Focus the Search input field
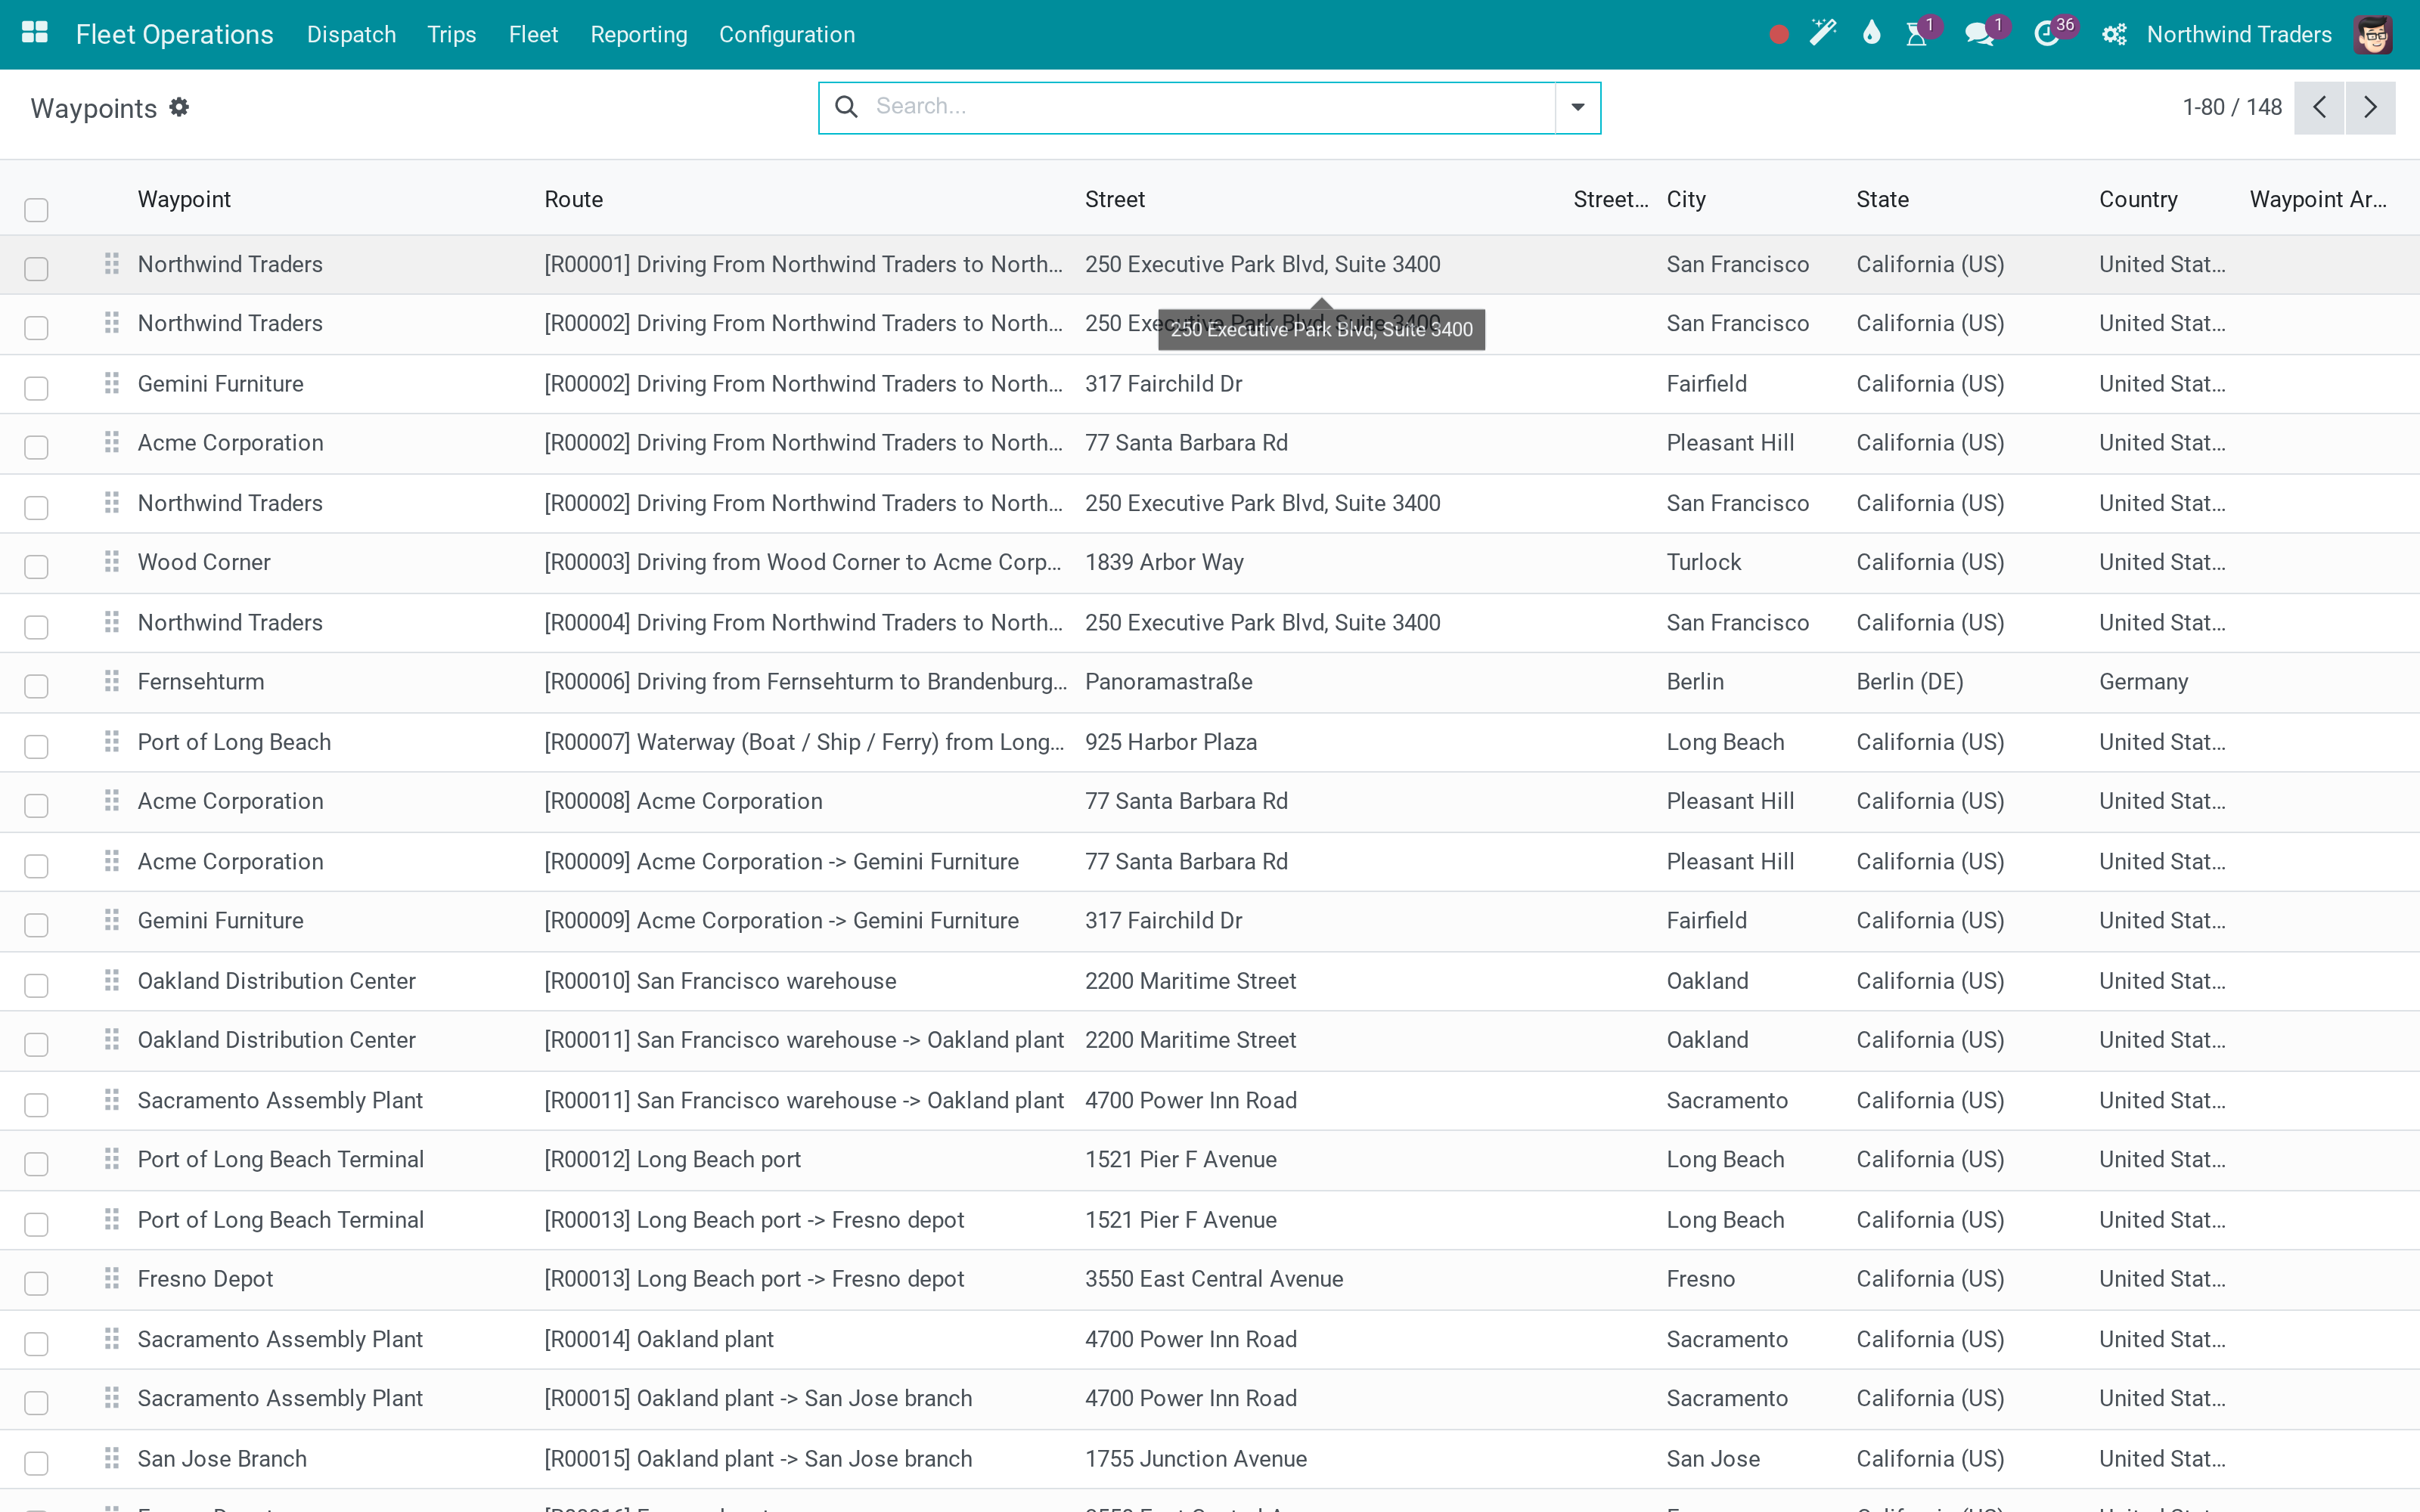This screenshot has height=1512, width=2420. pyautogui.click(x=1209, y=106)
